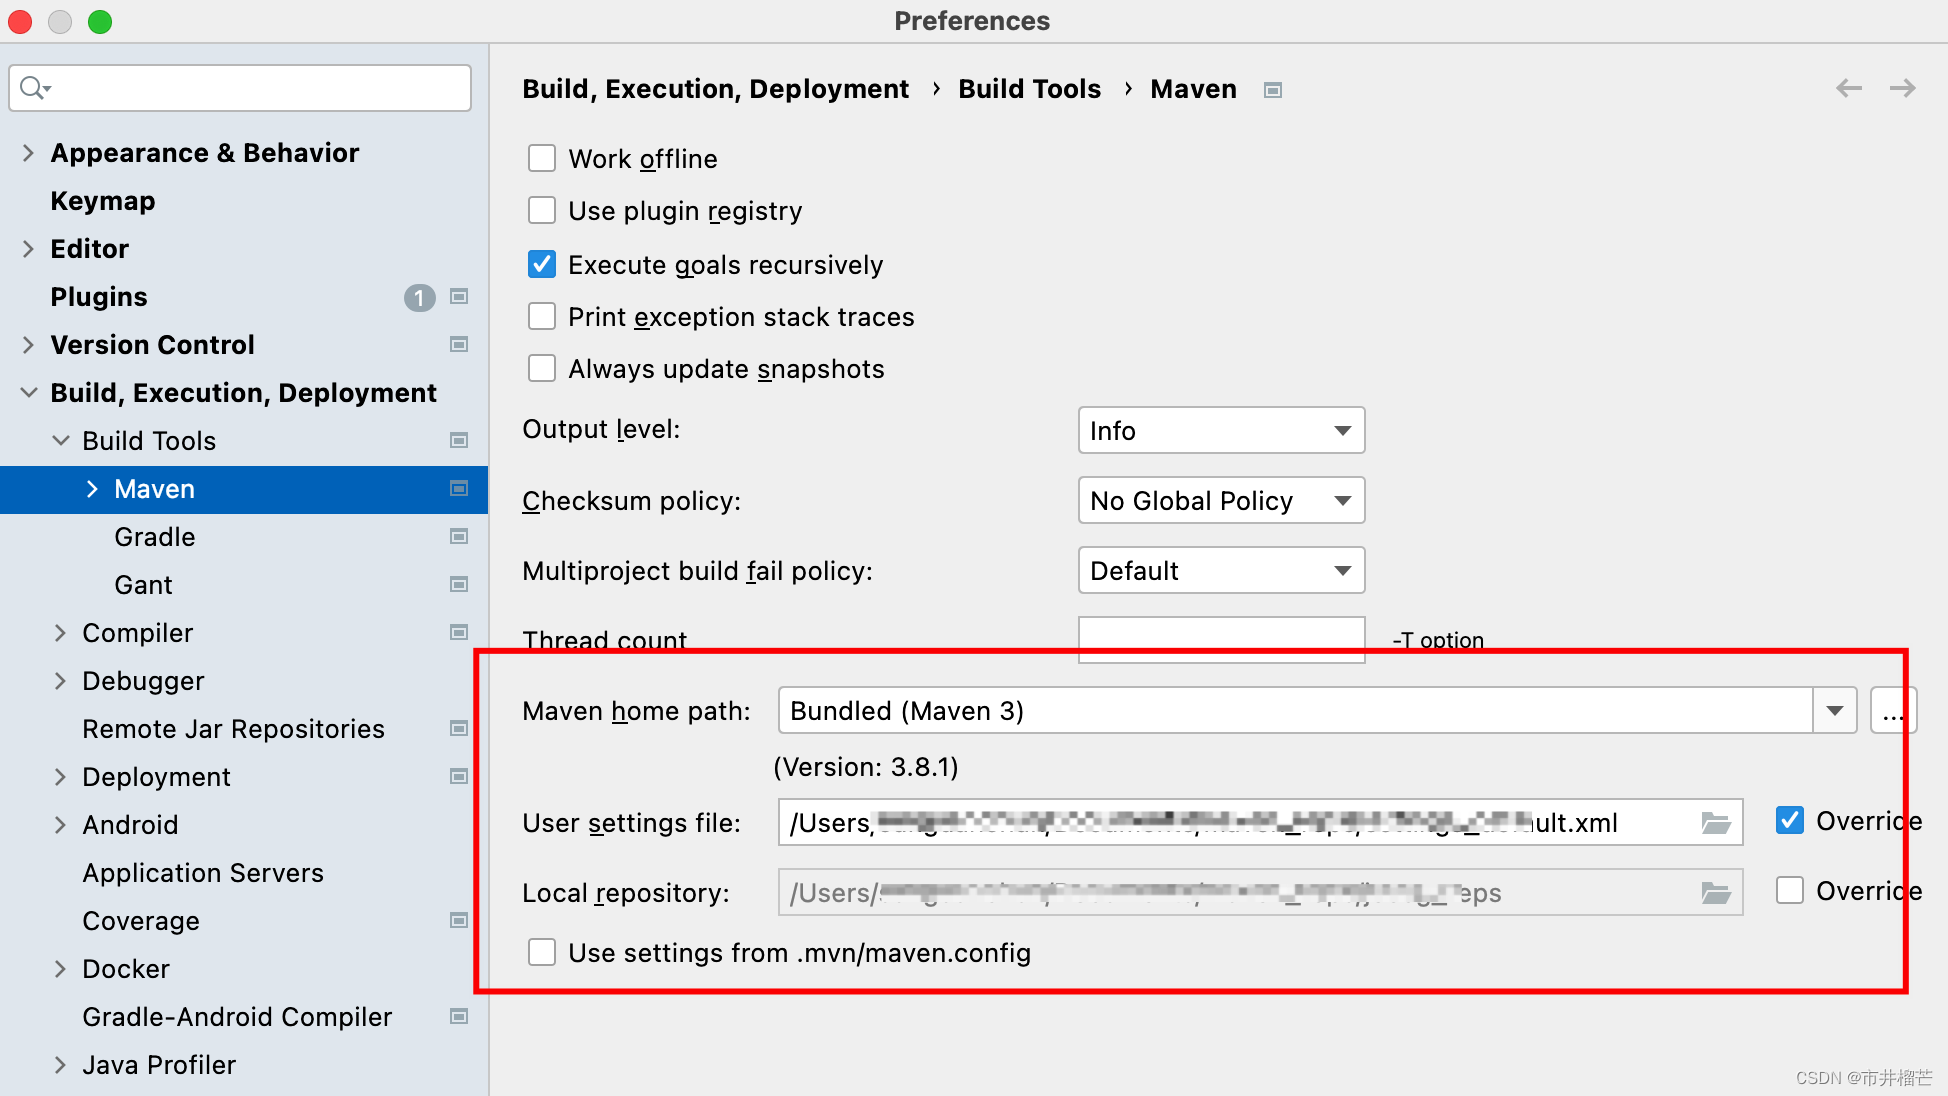This screenshot has width=1948, height=1096.
Task: Select Gradle under Build Tools
Action: coord(155,537)
